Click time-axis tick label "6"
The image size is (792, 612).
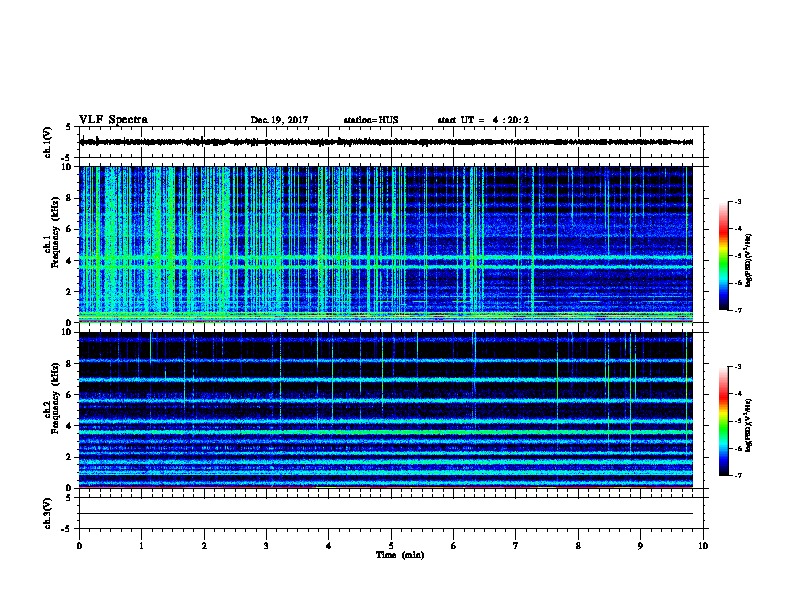coord(454,545)
